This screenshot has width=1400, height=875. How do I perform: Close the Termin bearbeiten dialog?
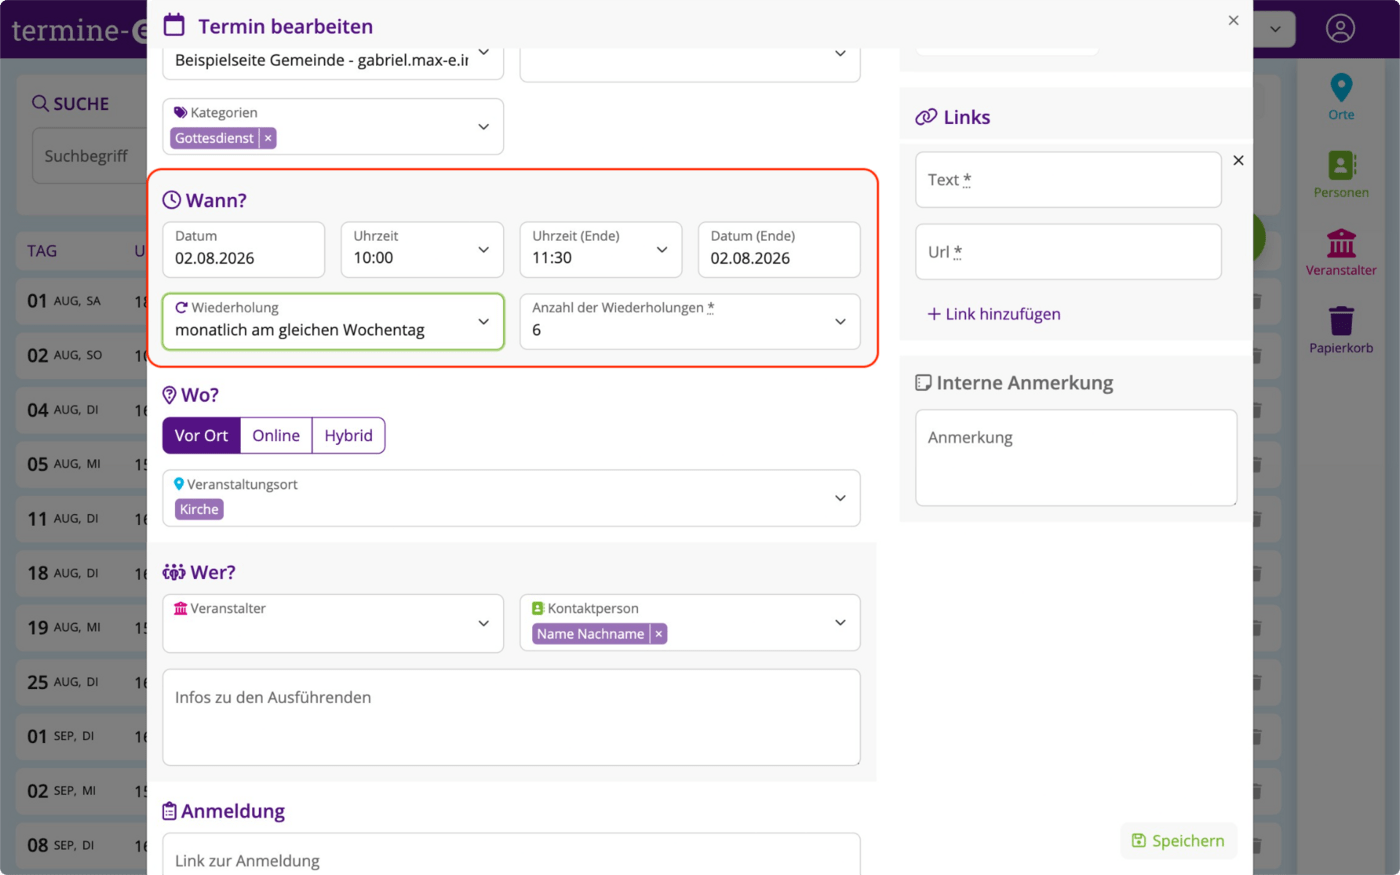pyautogui.click(x=1233, y=20)
